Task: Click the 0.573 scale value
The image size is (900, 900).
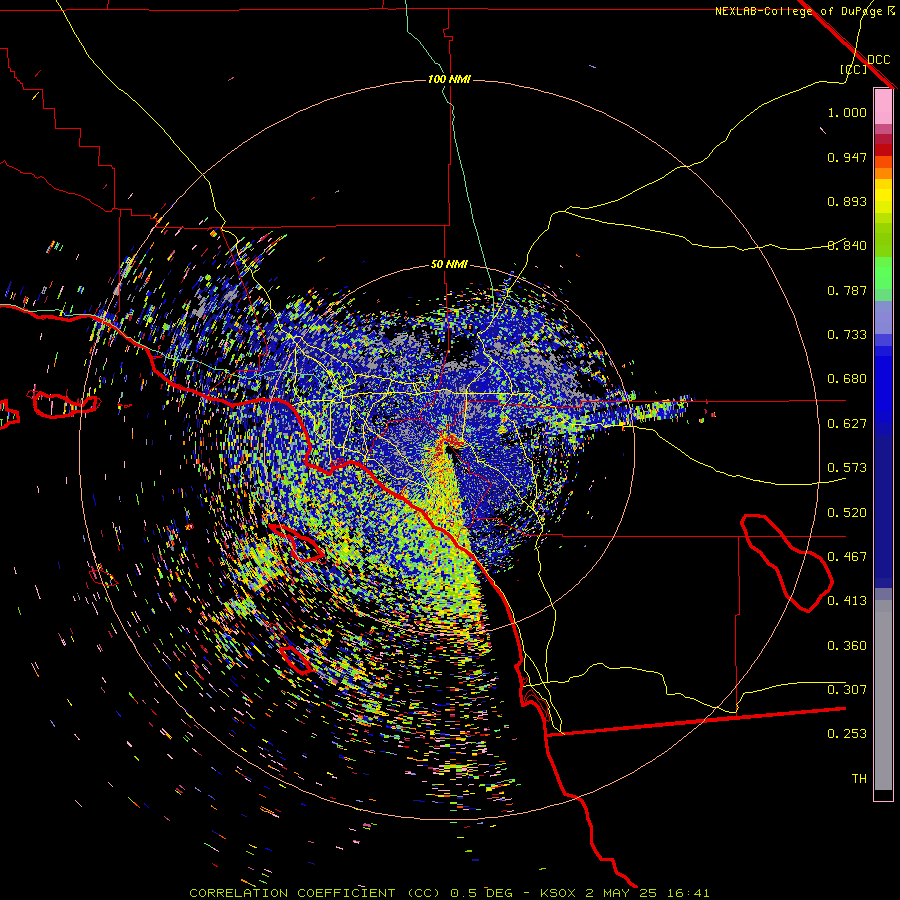Action: [x=847, y=468]
